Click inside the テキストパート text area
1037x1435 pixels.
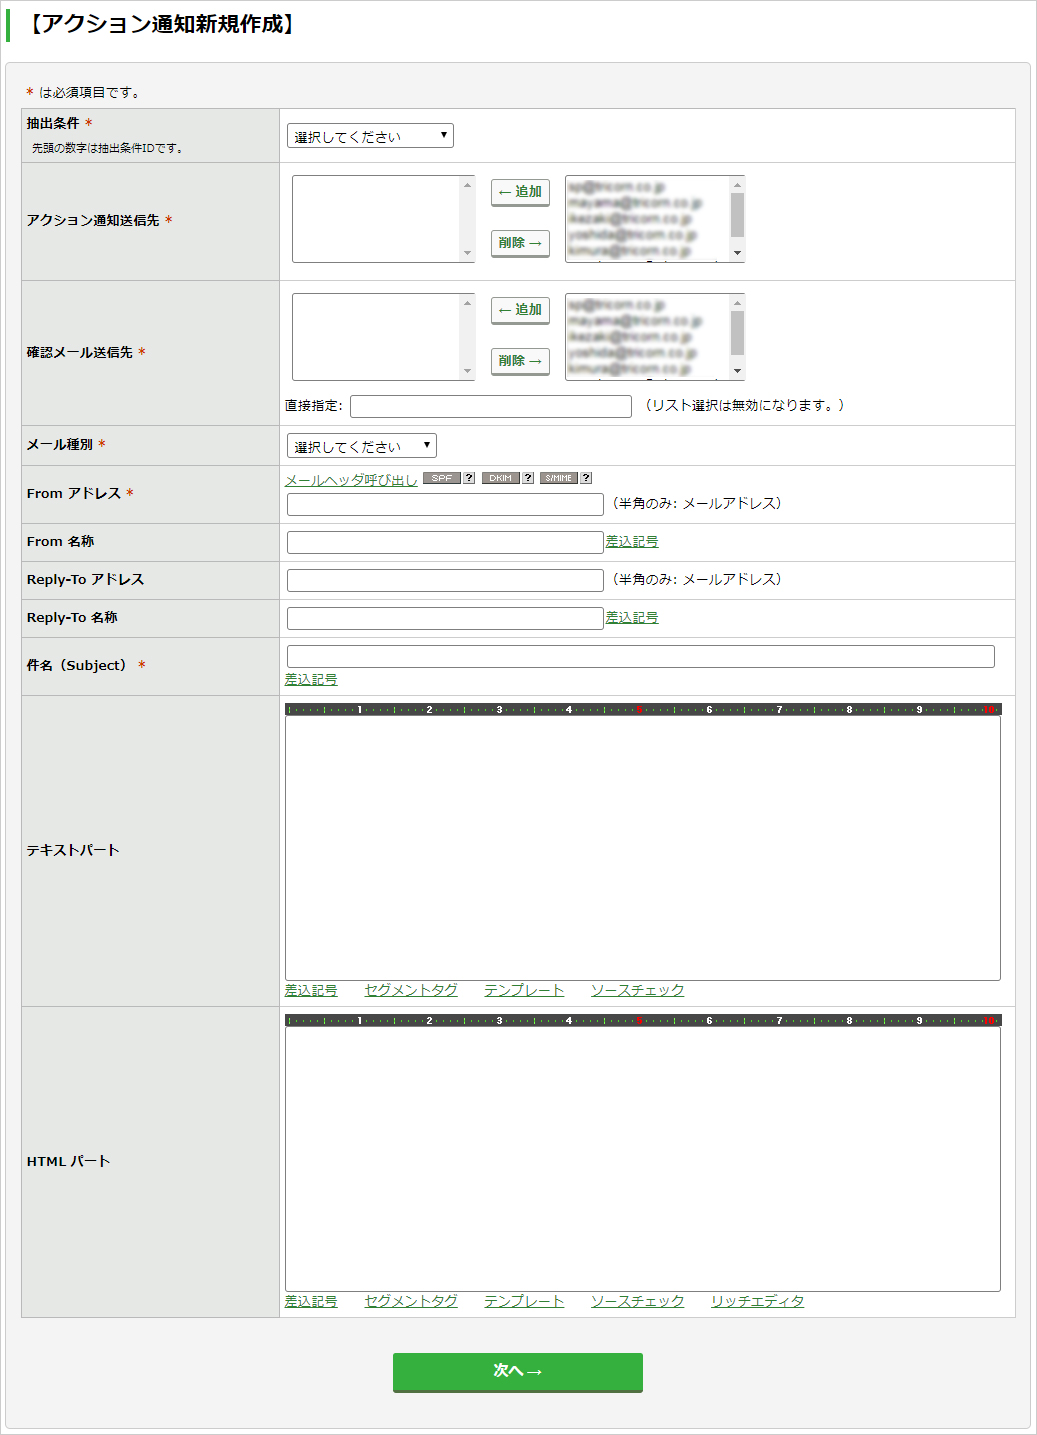point(643,848)
